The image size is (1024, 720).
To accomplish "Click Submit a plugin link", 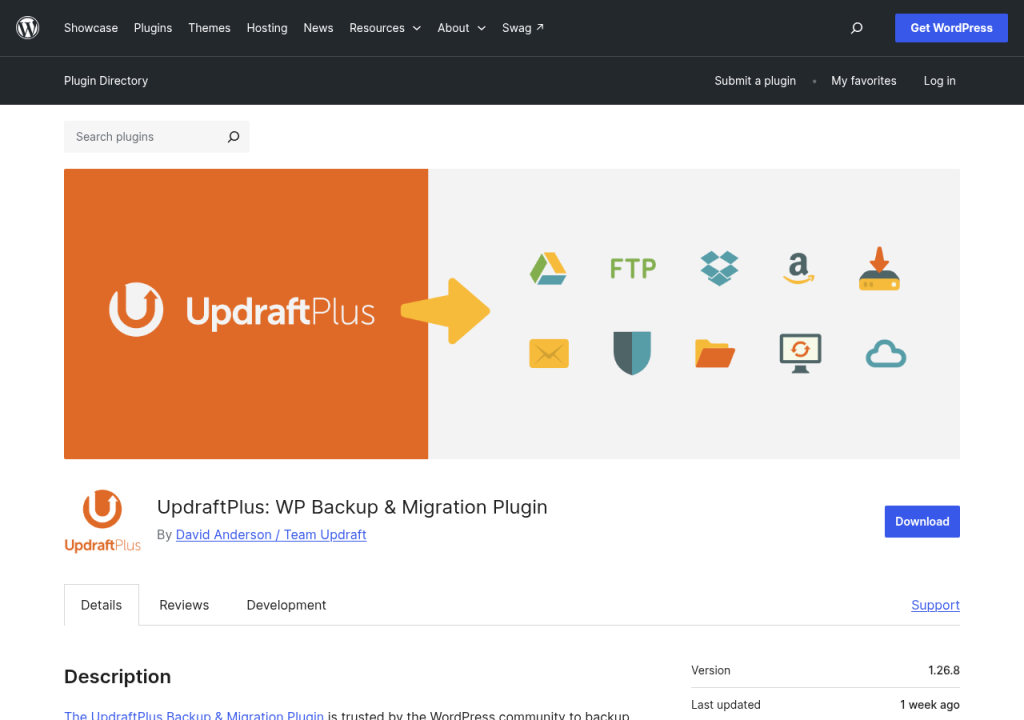I will click(x=755, y=81).
